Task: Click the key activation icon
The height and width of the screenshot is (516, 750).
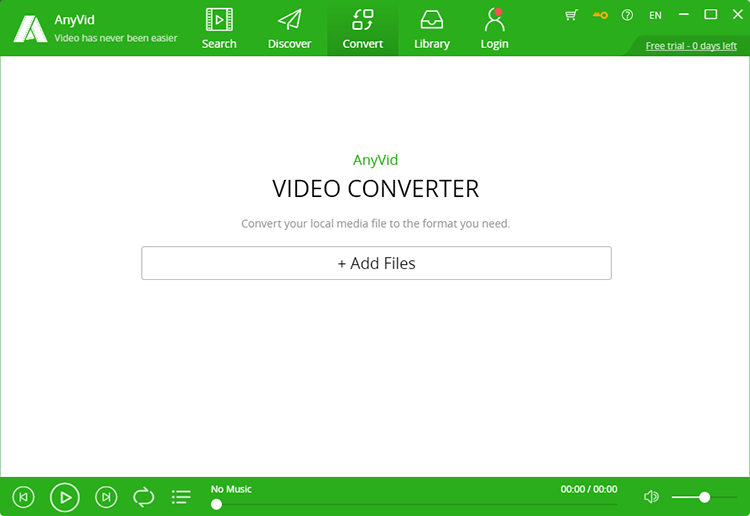Action: click(600, 15)
